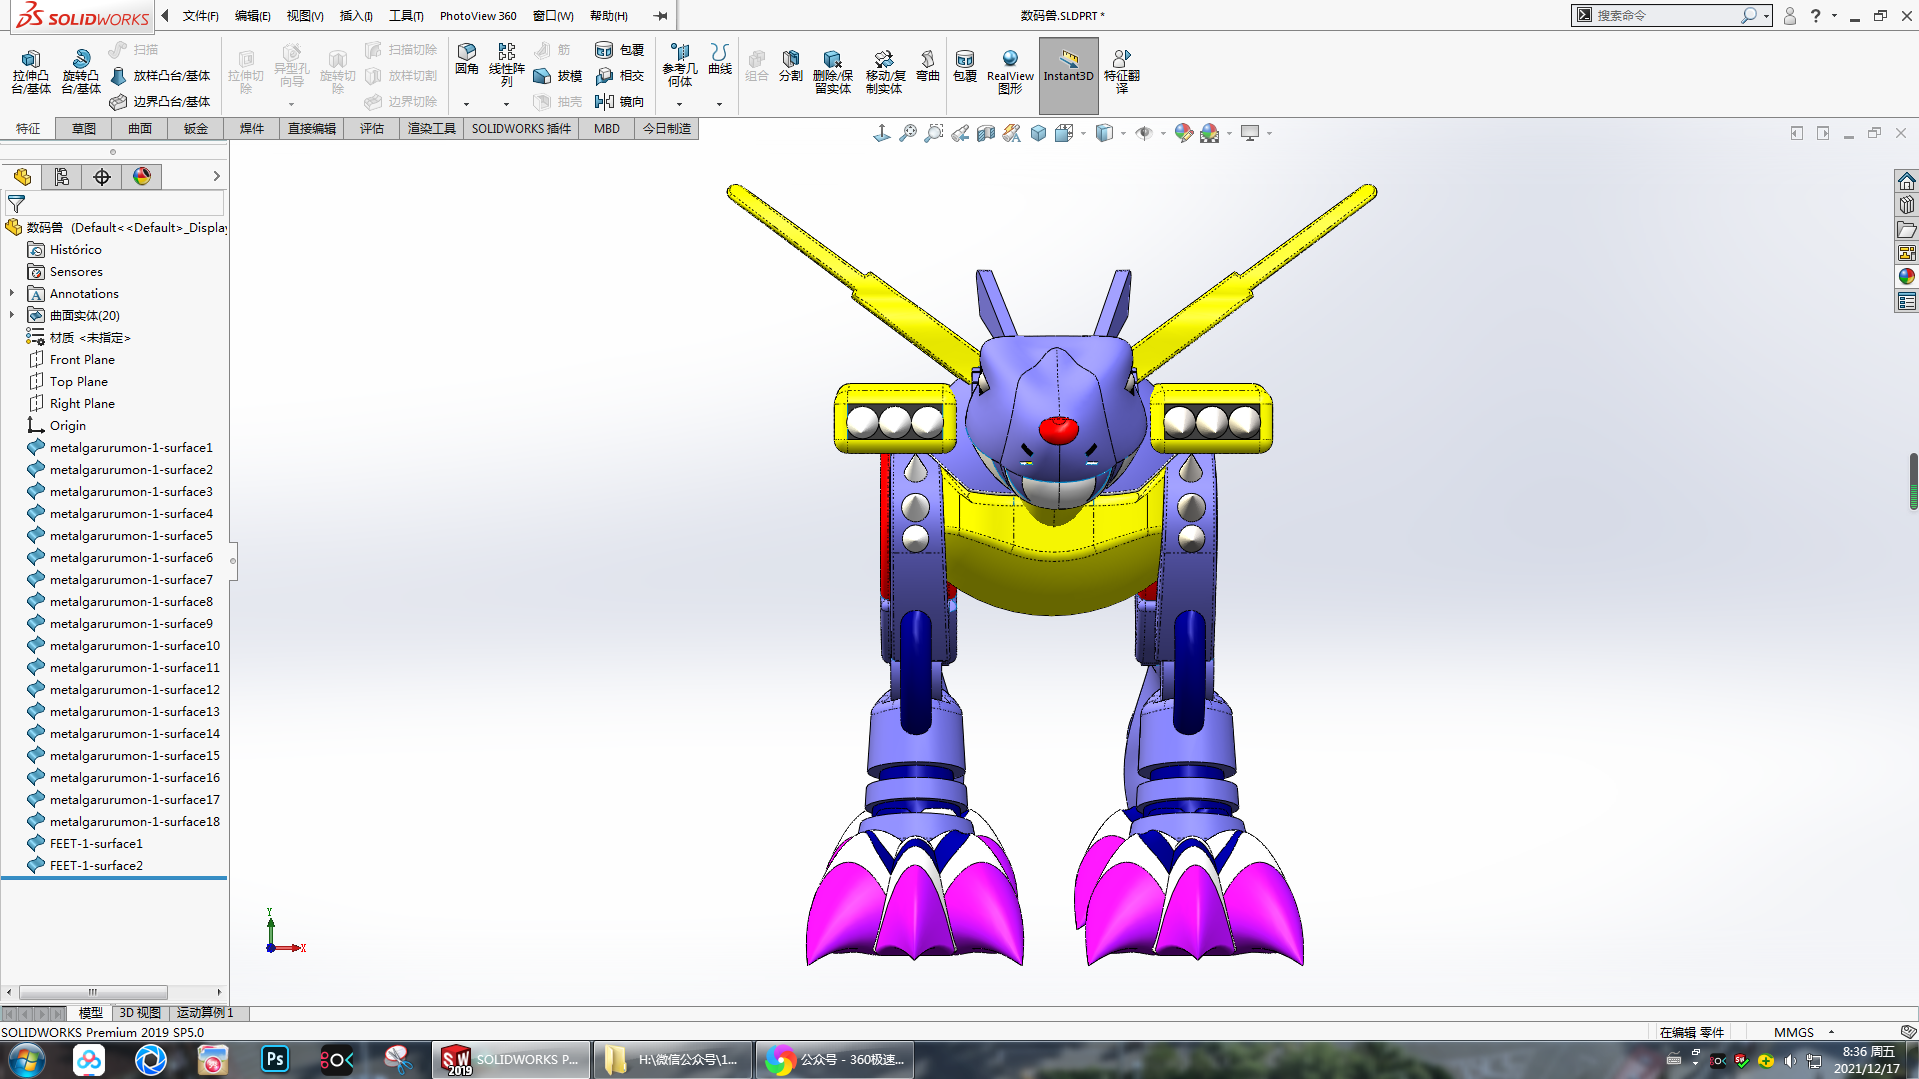
Task: Open Hide/Show Items dropdown arrow
Action: tap(1163, 134)
